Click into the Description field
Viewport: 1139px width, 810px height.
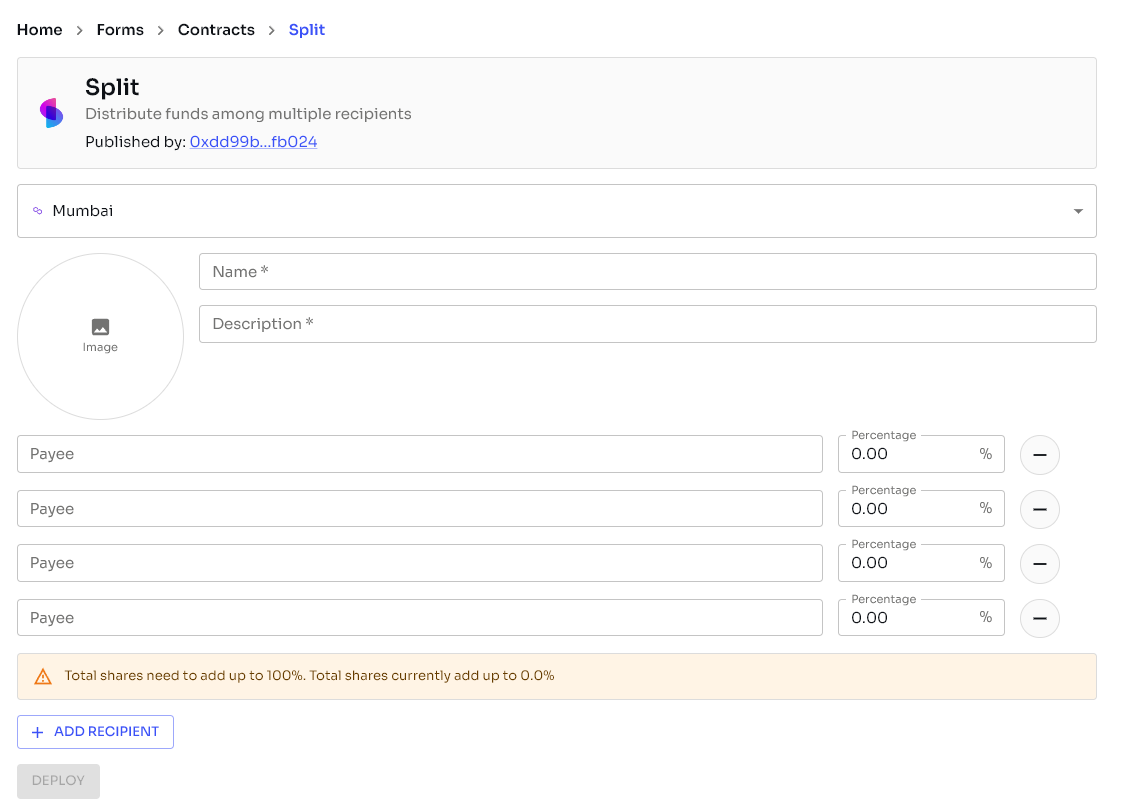click(647, 324)
